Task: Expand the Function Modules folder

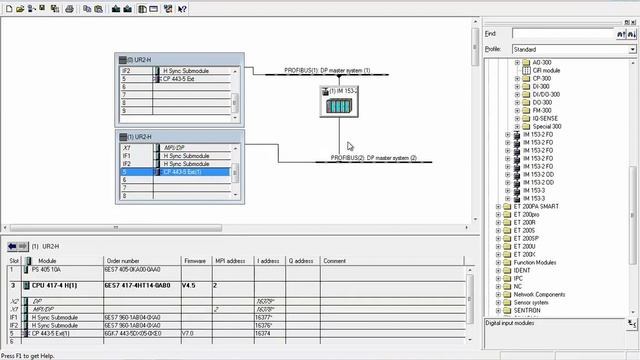Action: tap(498, 262)
